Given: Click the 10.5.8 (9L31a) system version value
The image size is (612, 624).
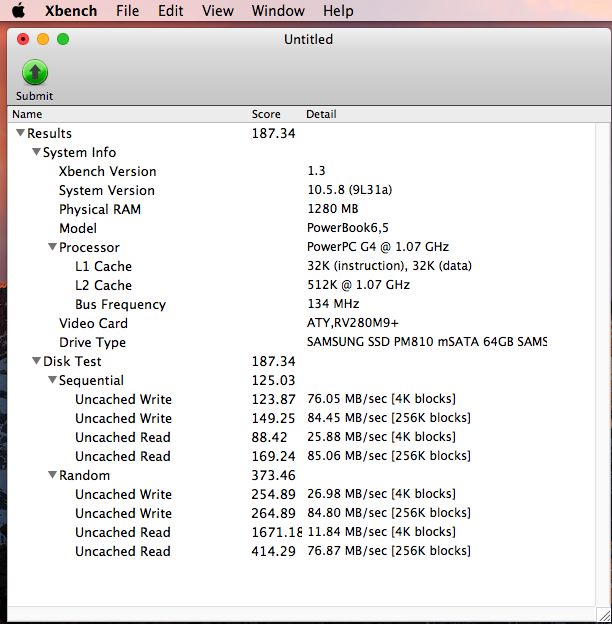Looking at the screenshot, I should 349,190.
